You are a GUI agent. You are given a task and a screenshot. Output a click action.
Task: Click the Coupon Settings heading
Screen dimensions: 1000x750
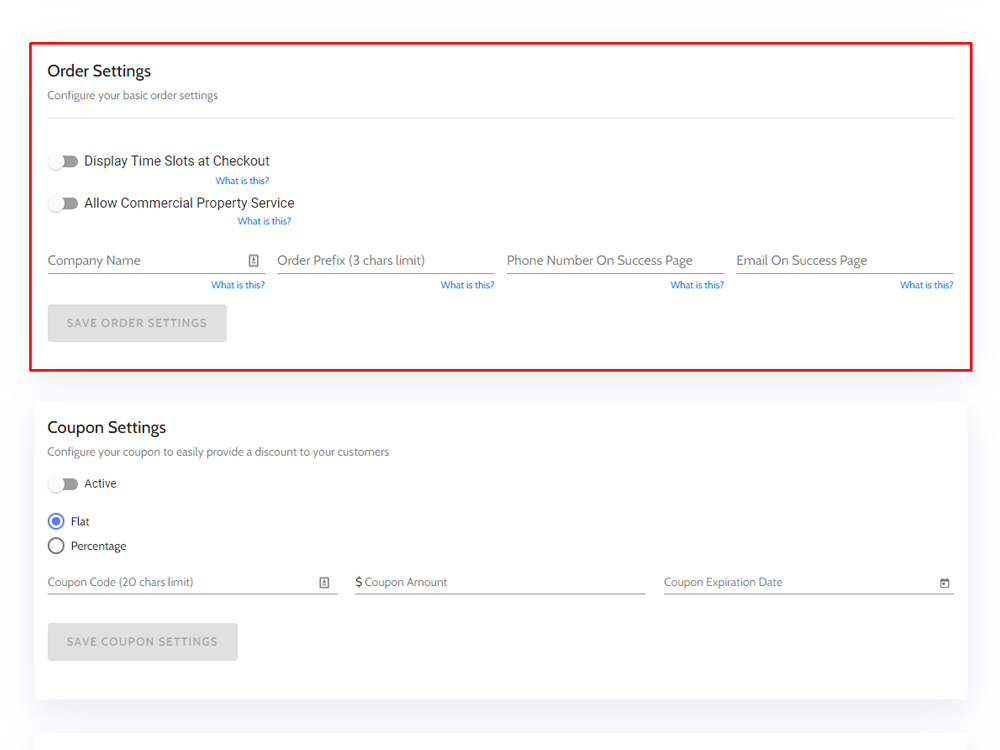(107, 427)
